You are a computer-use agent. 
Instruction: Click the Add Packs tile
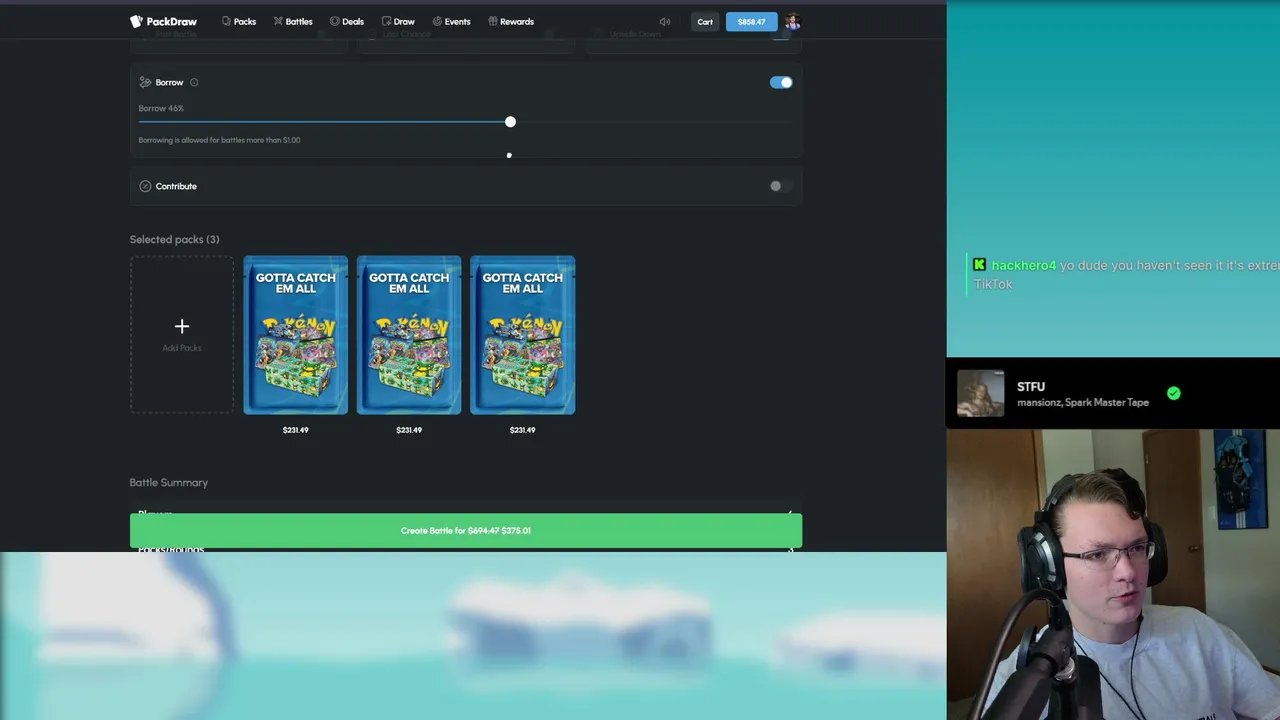coord(182,334)
